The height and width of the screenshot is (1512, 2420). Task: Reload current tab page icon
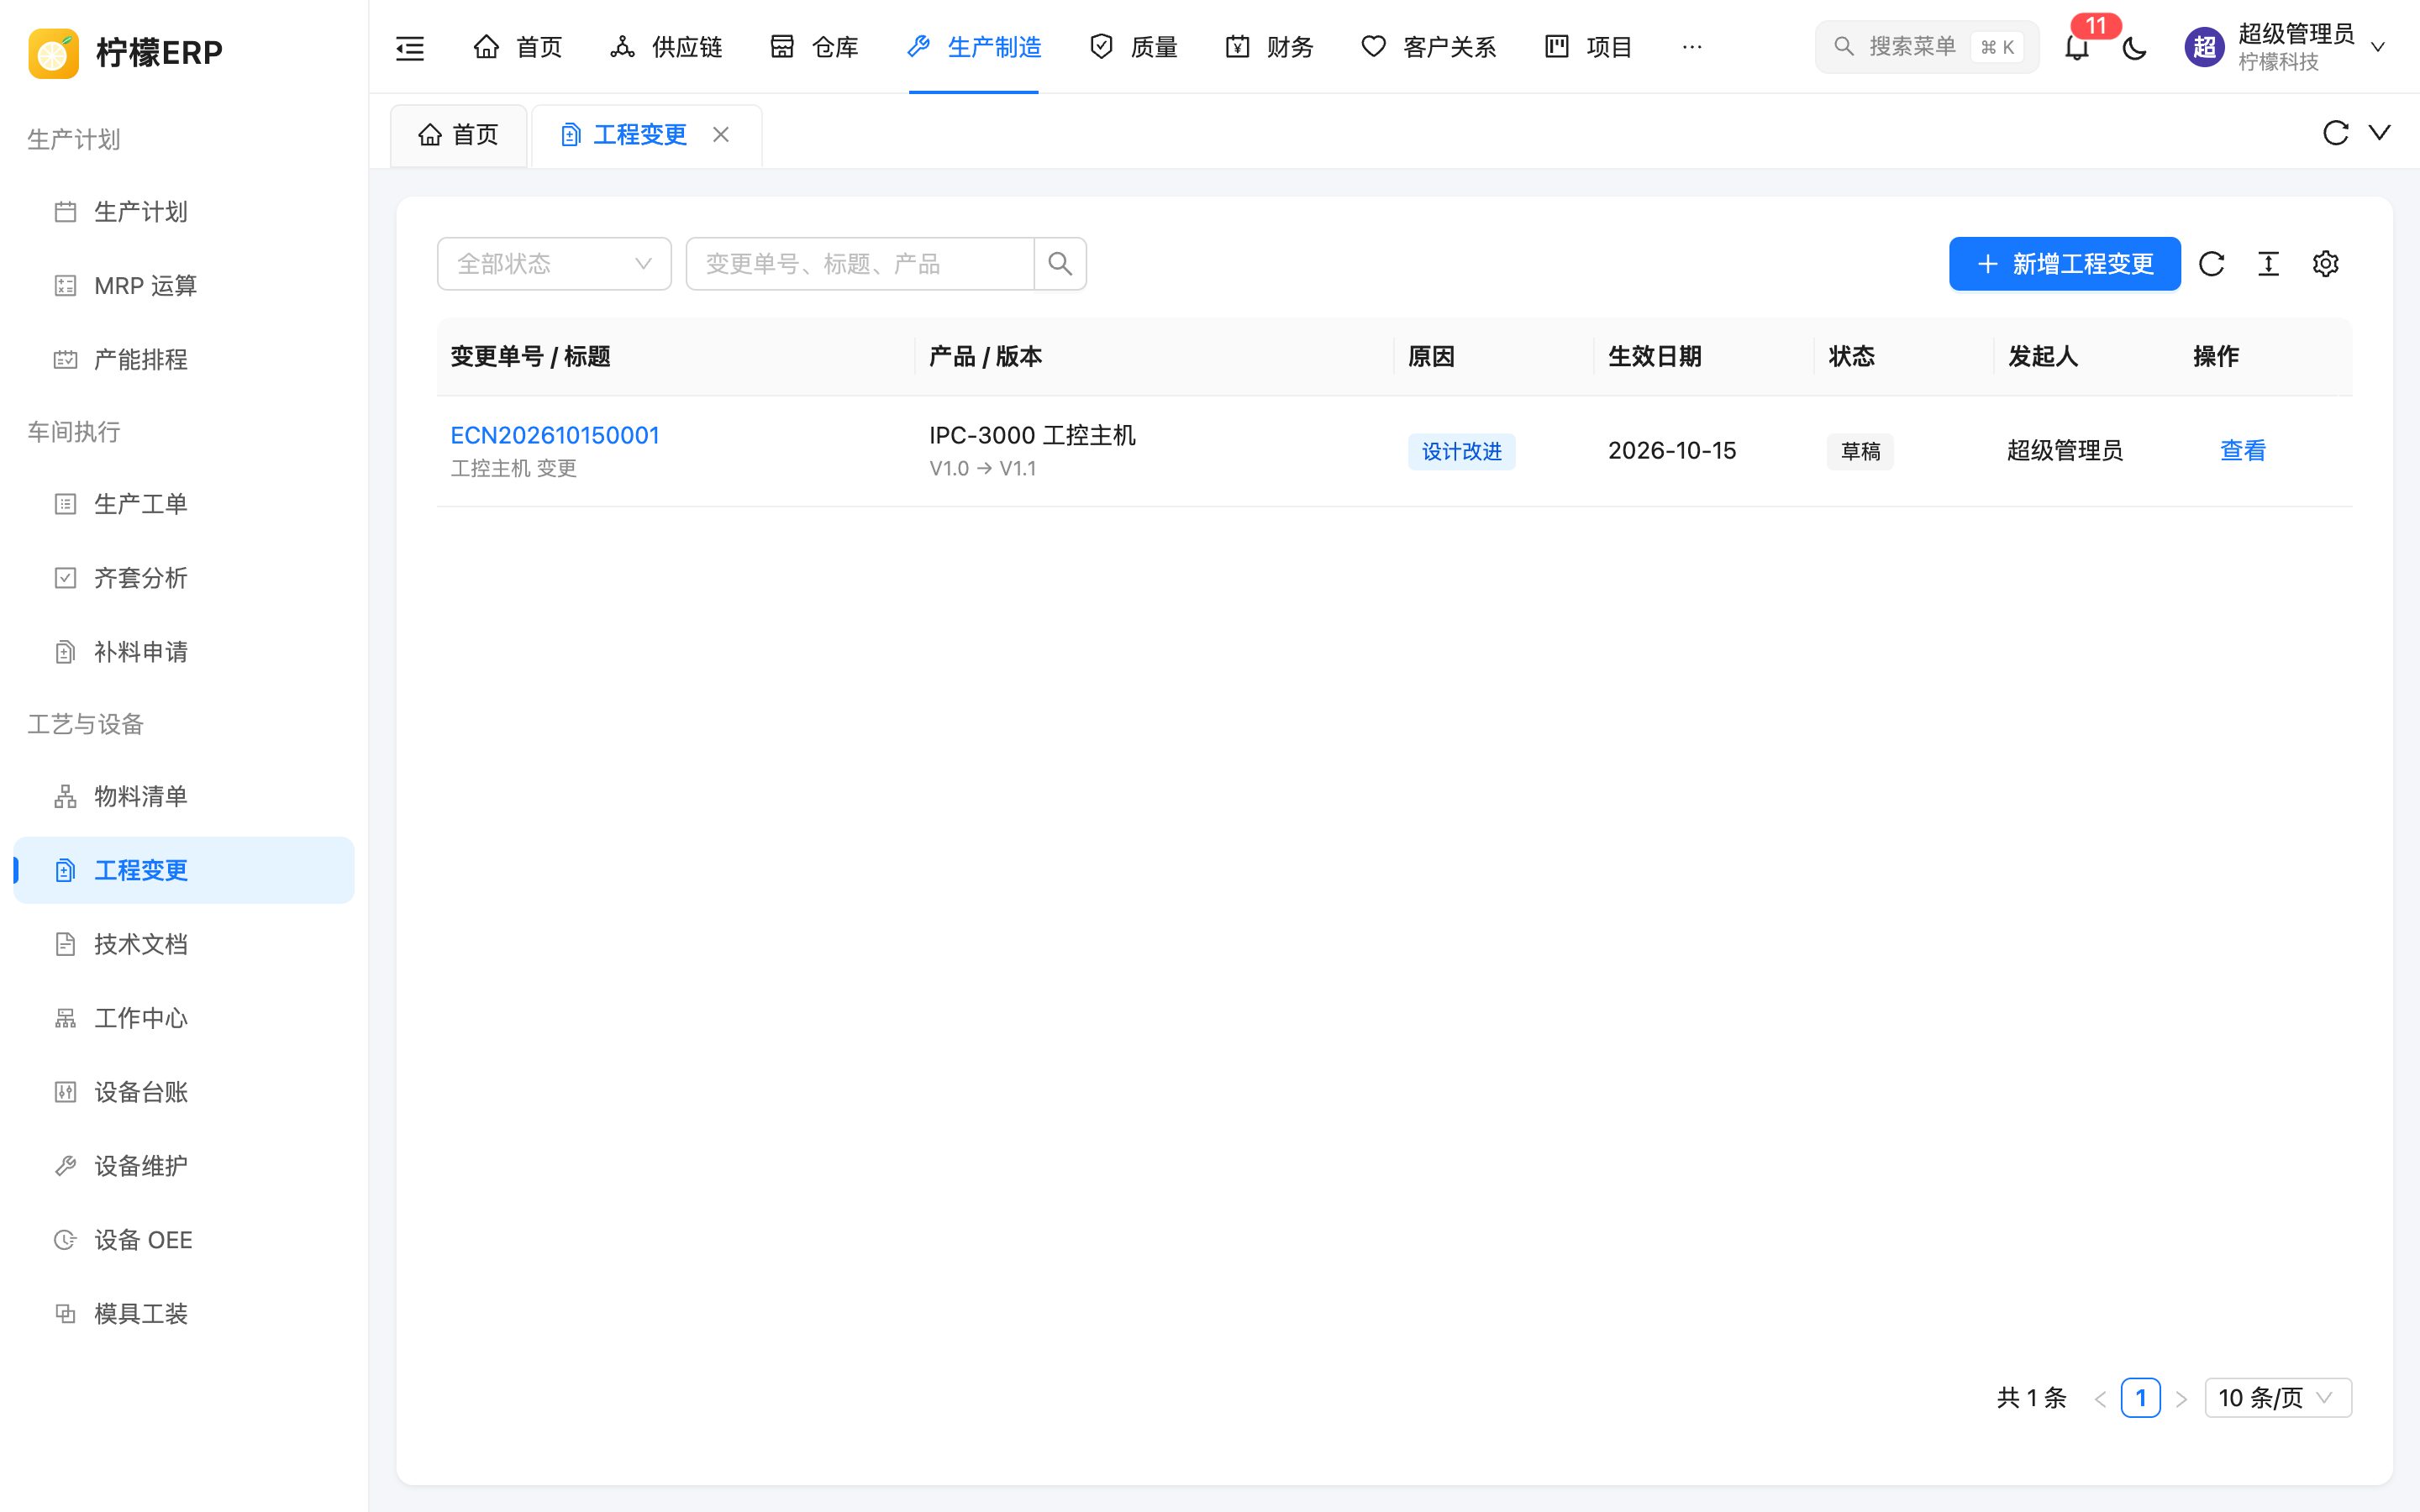coord(2336,133)
